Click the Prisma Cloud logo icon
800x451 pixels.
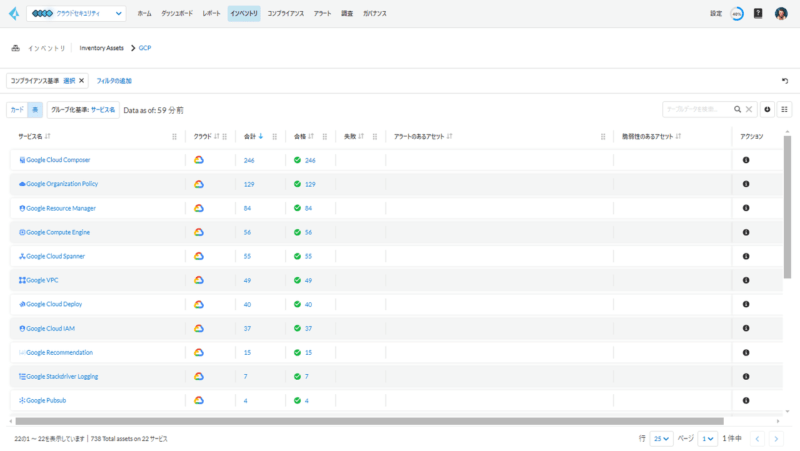point(15,14)
